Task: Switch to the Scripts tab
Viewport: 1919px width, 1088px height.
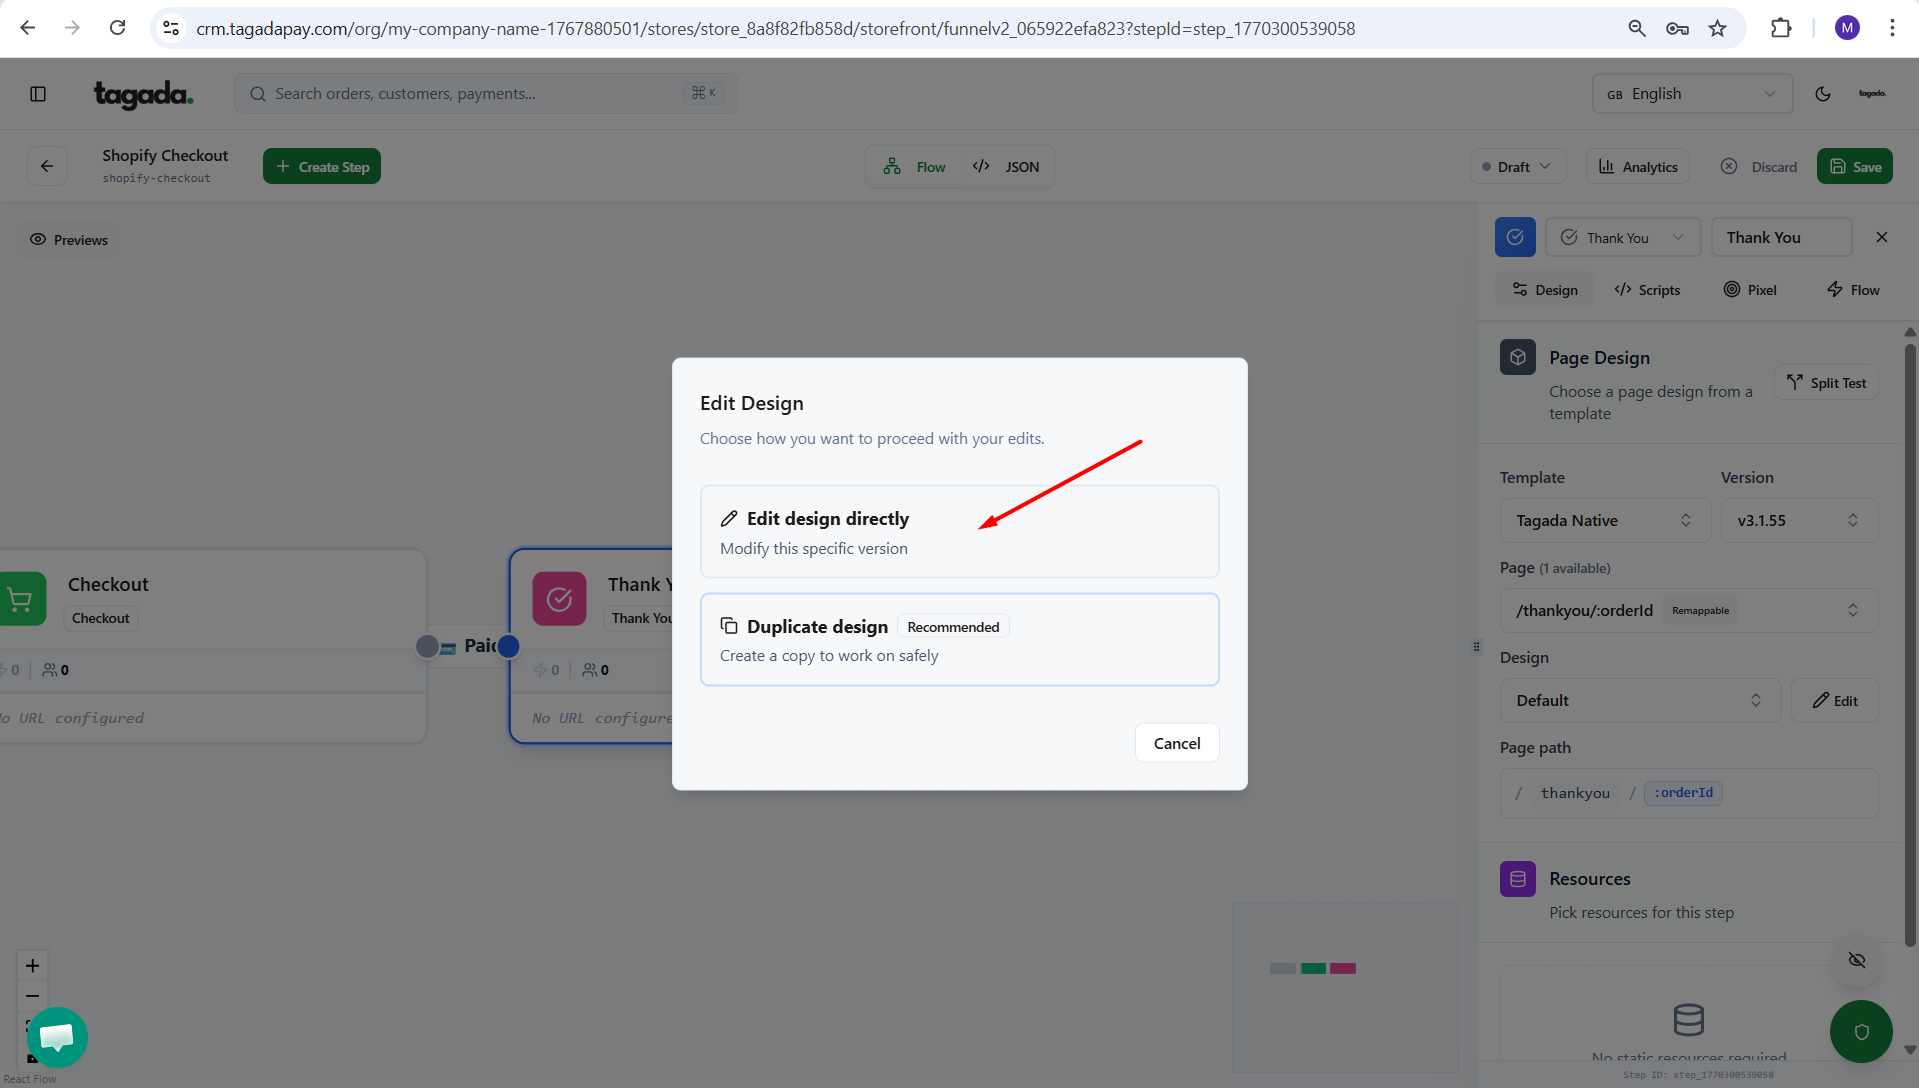Action: (x=1647, y=290)
